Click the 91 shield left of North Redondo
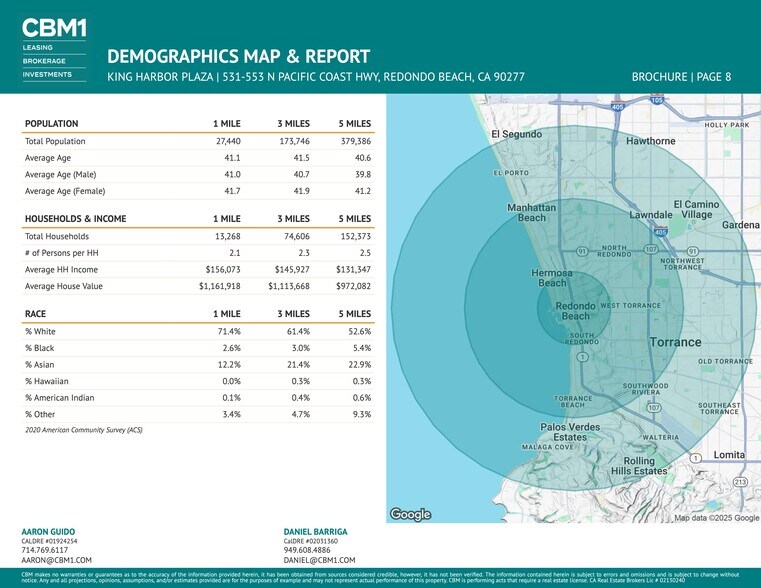Screen dimensions: 761x588 [x=581, y=250]
